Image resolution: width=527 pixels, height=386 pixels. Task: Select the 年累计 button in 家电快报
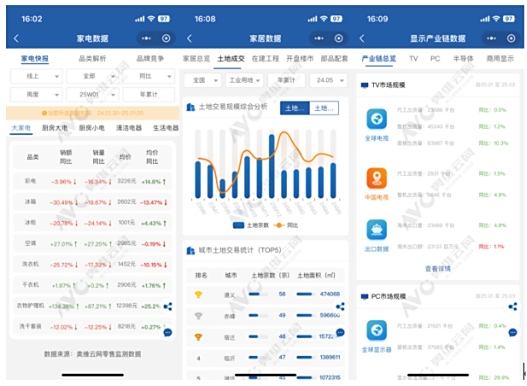tap(149, 94)
